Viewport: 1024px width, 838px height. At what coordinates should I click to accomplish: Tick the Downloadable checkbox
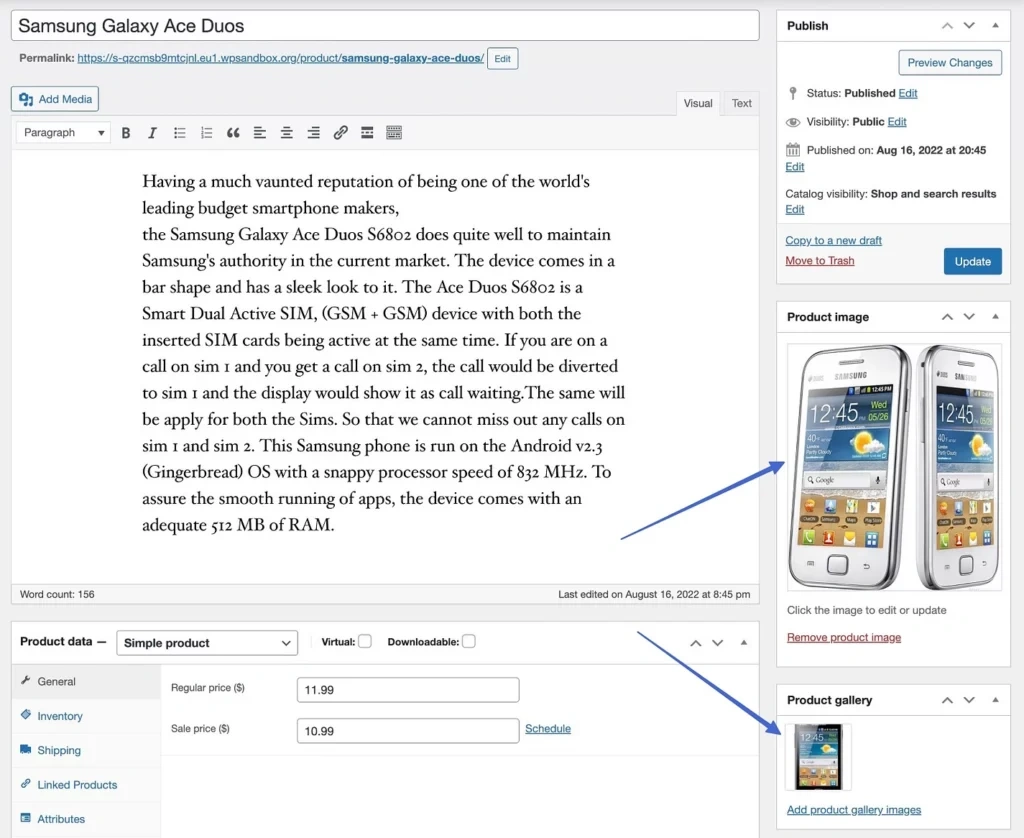pyautogui.click(x=468, y=641)
